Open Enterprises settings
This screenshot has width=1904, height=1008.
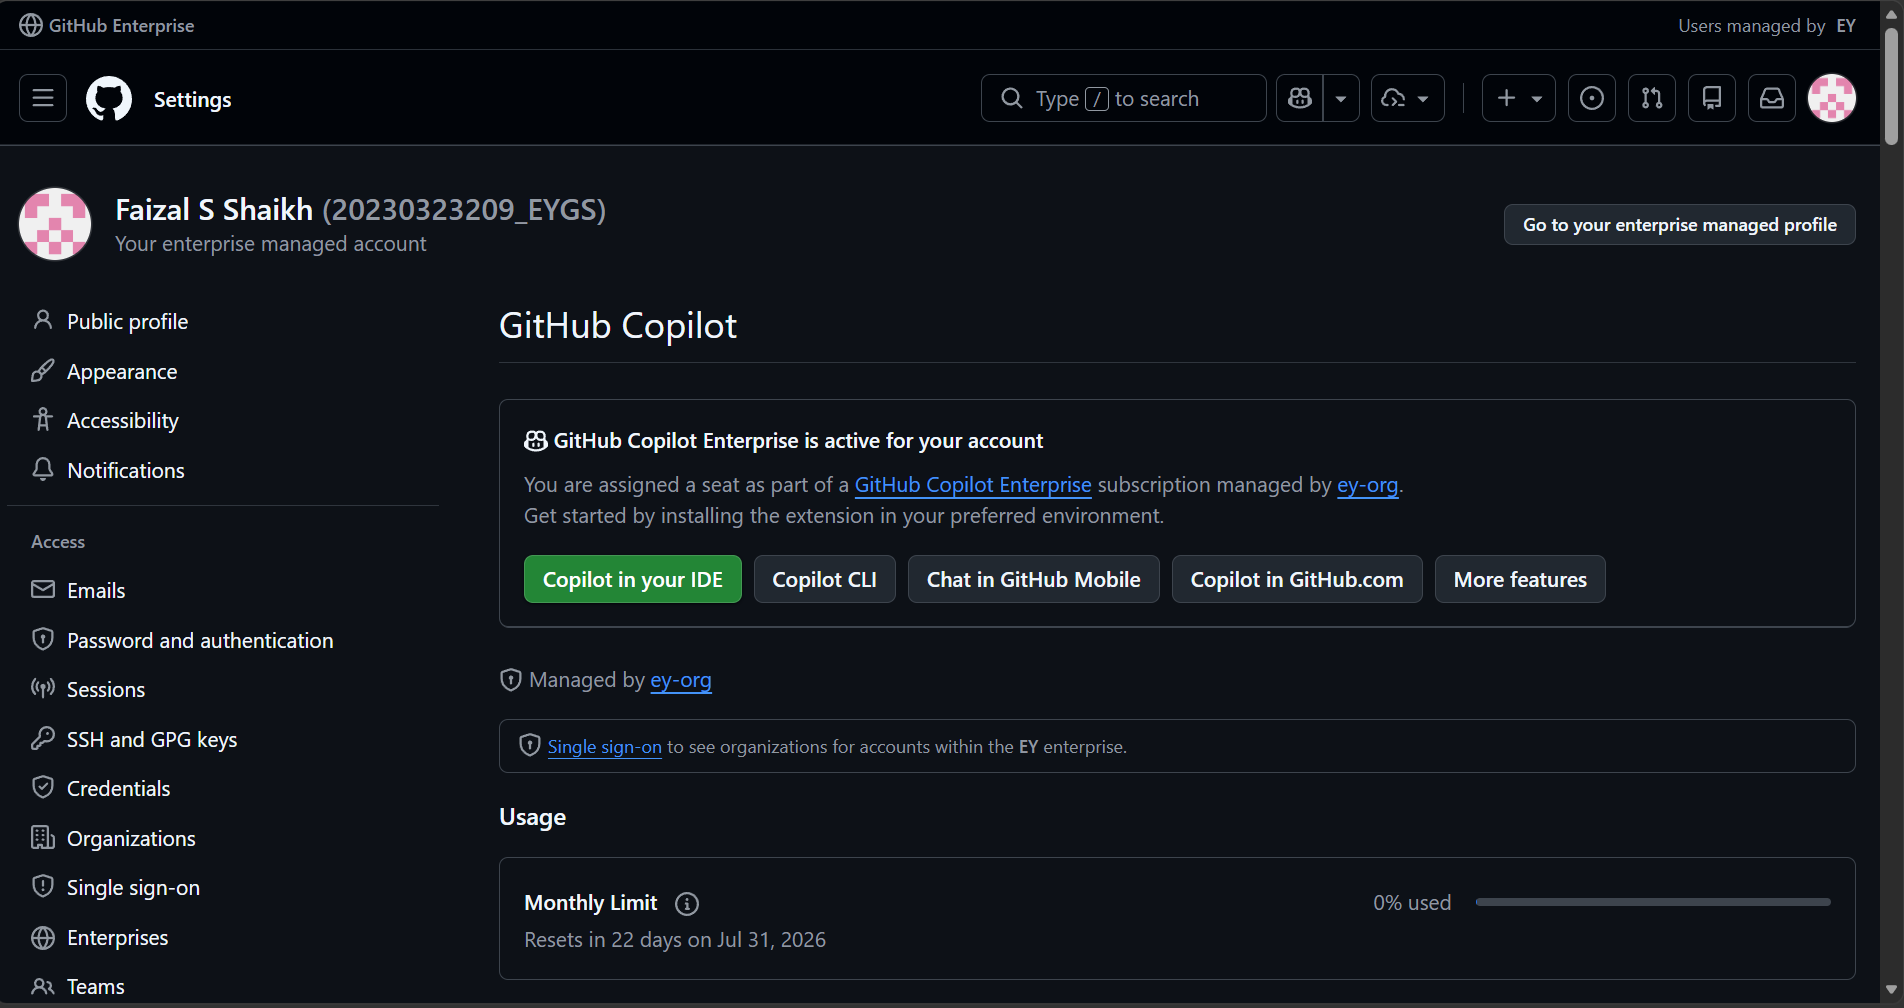[117, 937]
